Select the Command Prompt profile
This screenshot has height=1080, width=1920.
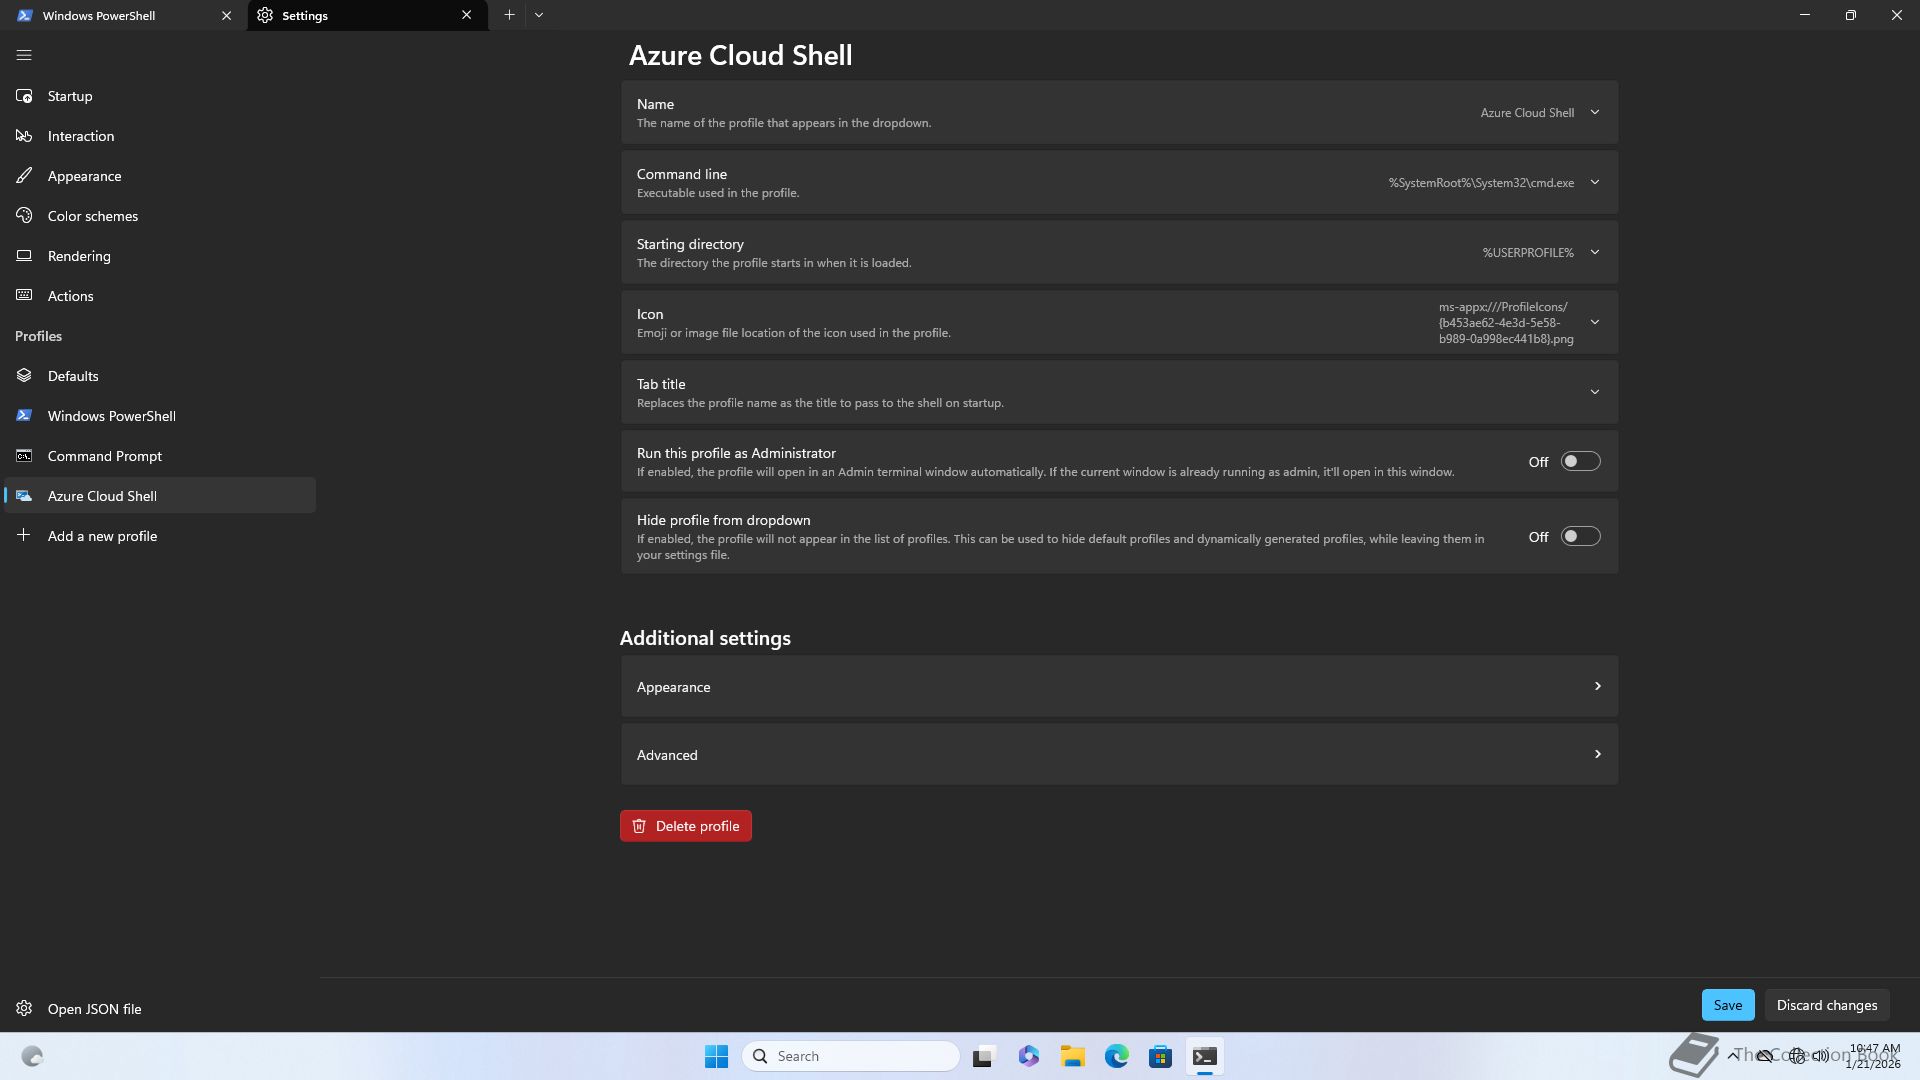pos(104,456)
